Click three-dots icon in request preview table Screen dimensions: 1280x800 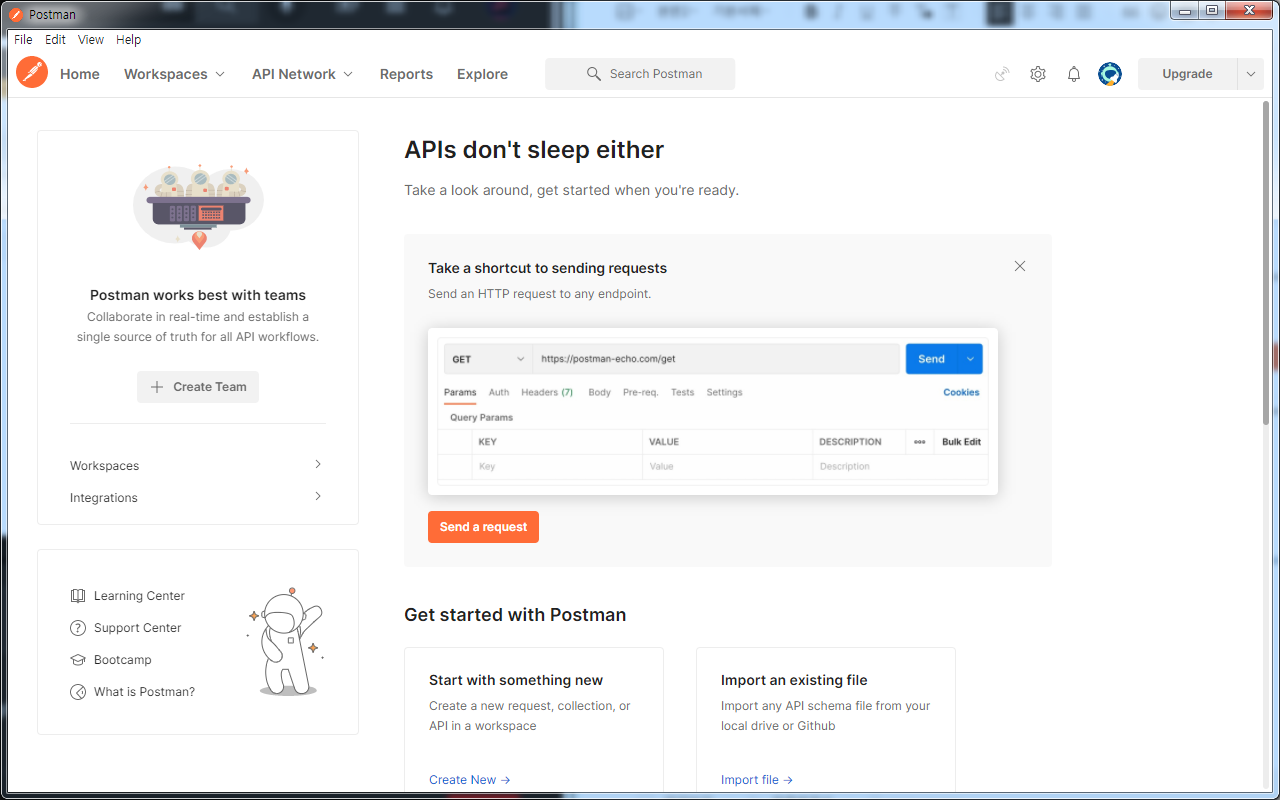click(920, 442)
